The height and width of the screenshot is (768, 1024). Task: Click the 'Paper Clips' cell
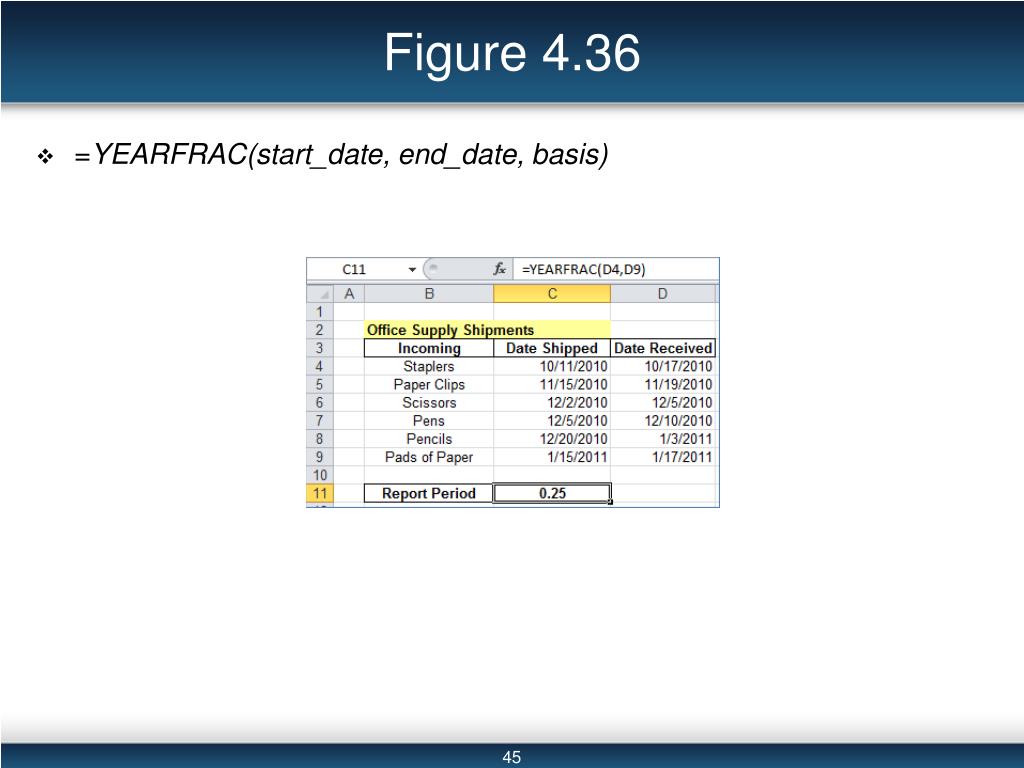429,385
